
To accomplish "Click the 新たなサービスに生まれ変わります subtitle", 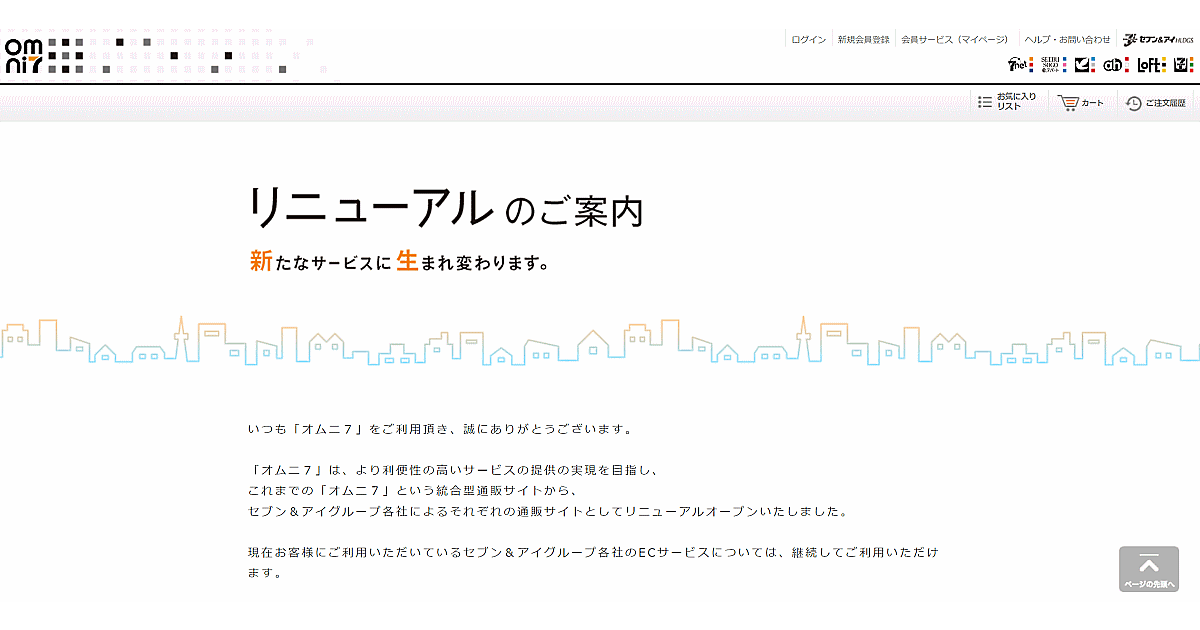I will [399, 263].
